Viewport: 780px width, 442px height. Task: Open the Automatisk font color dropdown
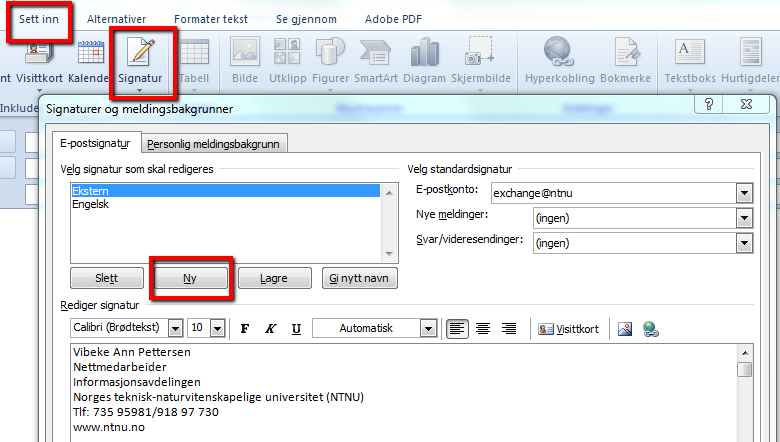coord(428,328)
